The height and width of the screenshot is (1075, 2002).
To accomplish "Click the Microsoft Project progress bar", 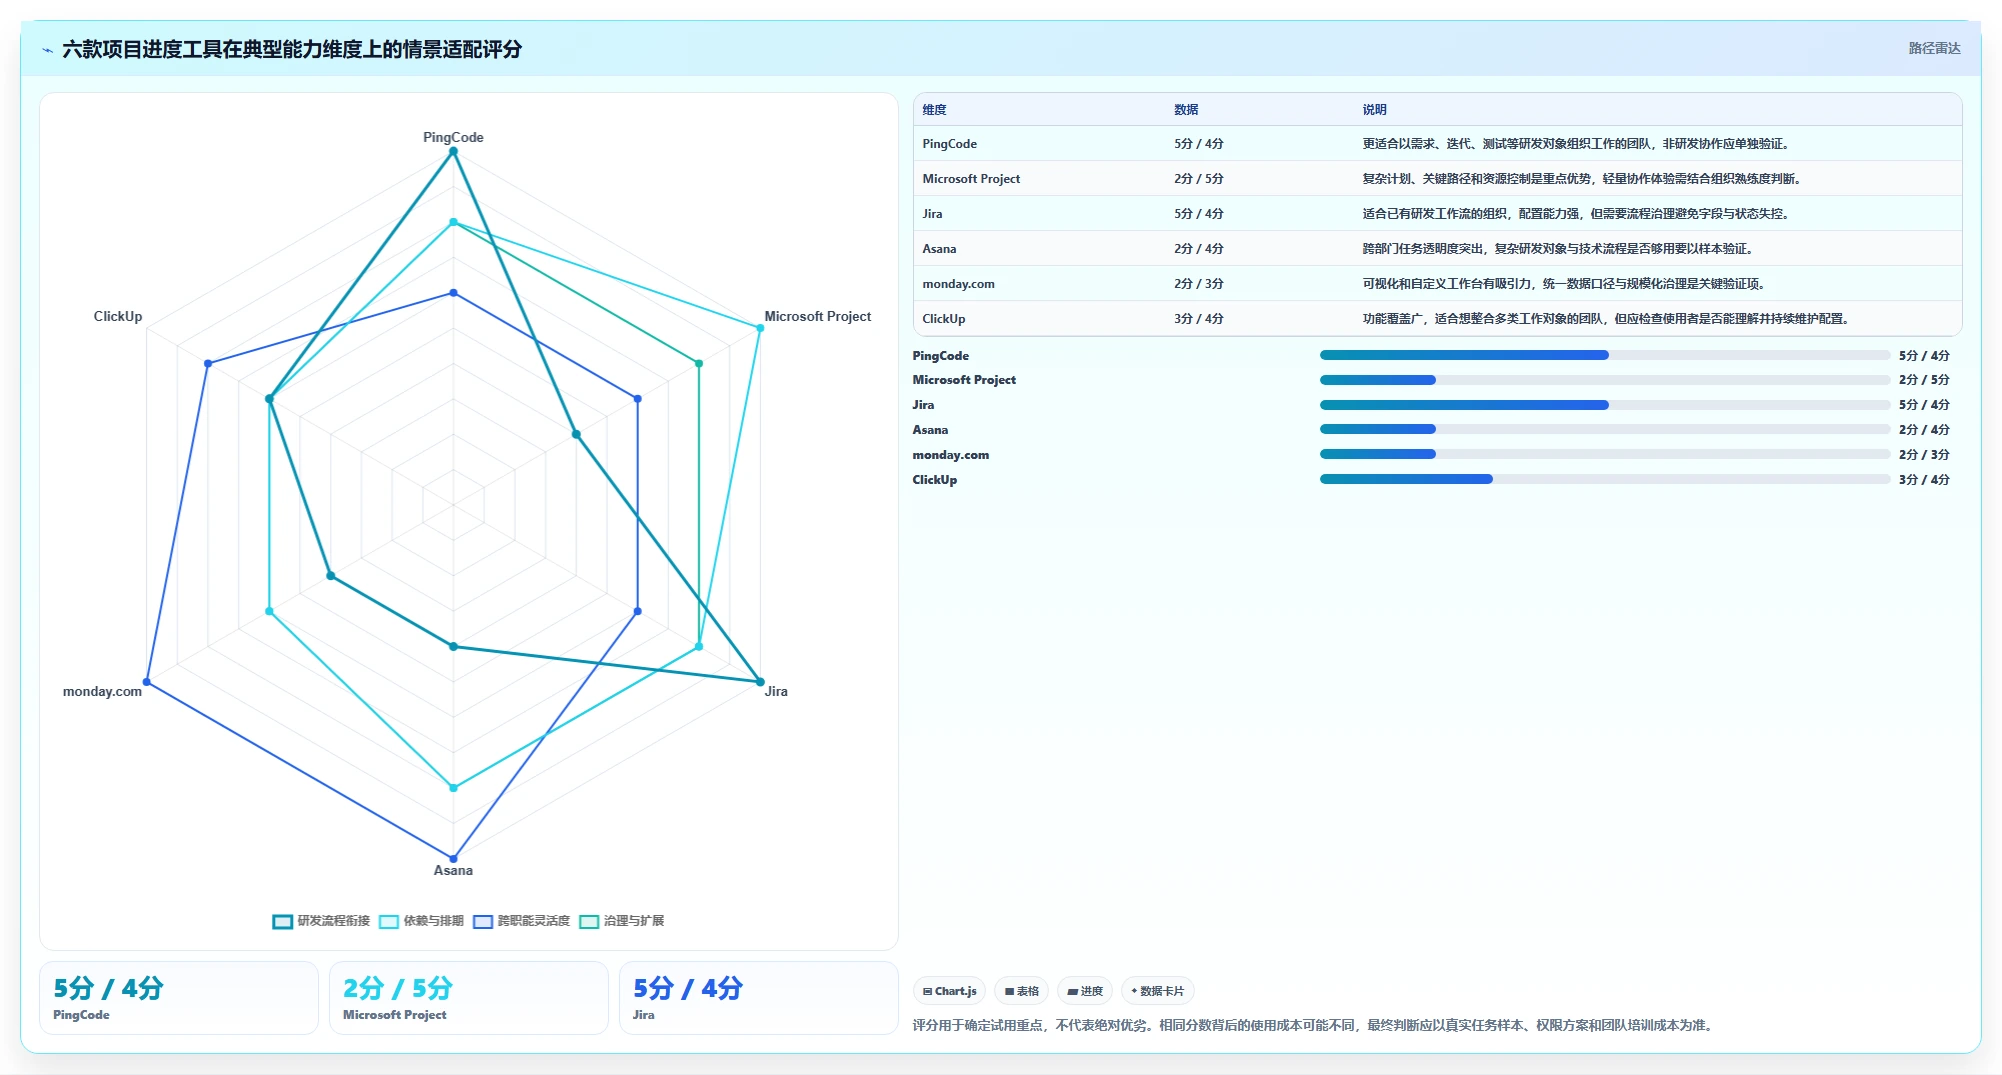I will [1604, 380].
